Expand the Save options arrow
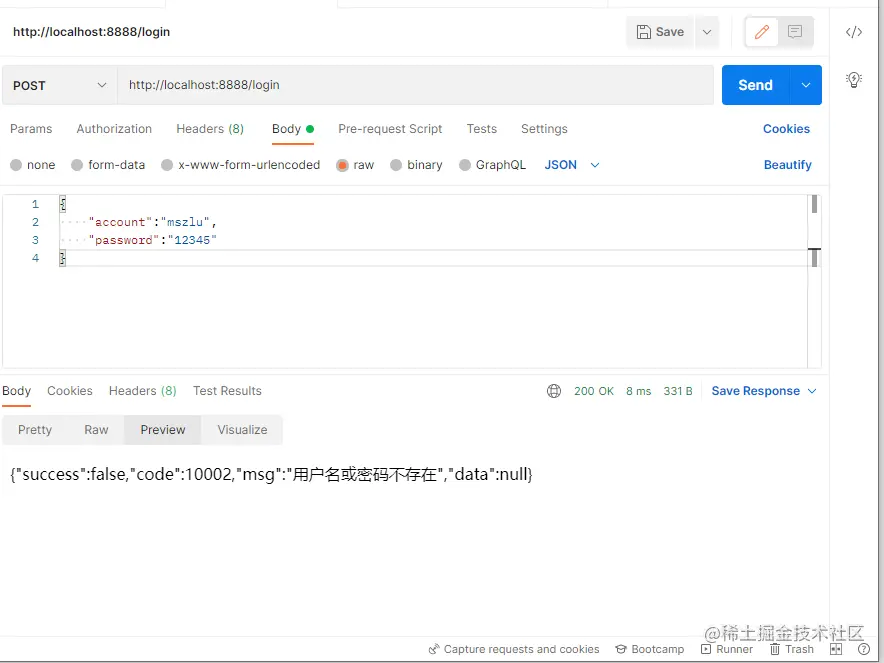 coord(706,32)
